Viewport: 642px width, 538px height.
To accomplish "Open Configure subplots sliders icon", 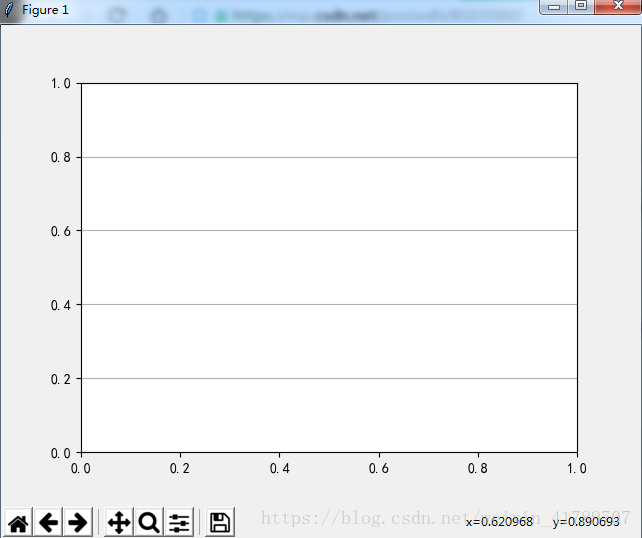I will pos(179,522).
